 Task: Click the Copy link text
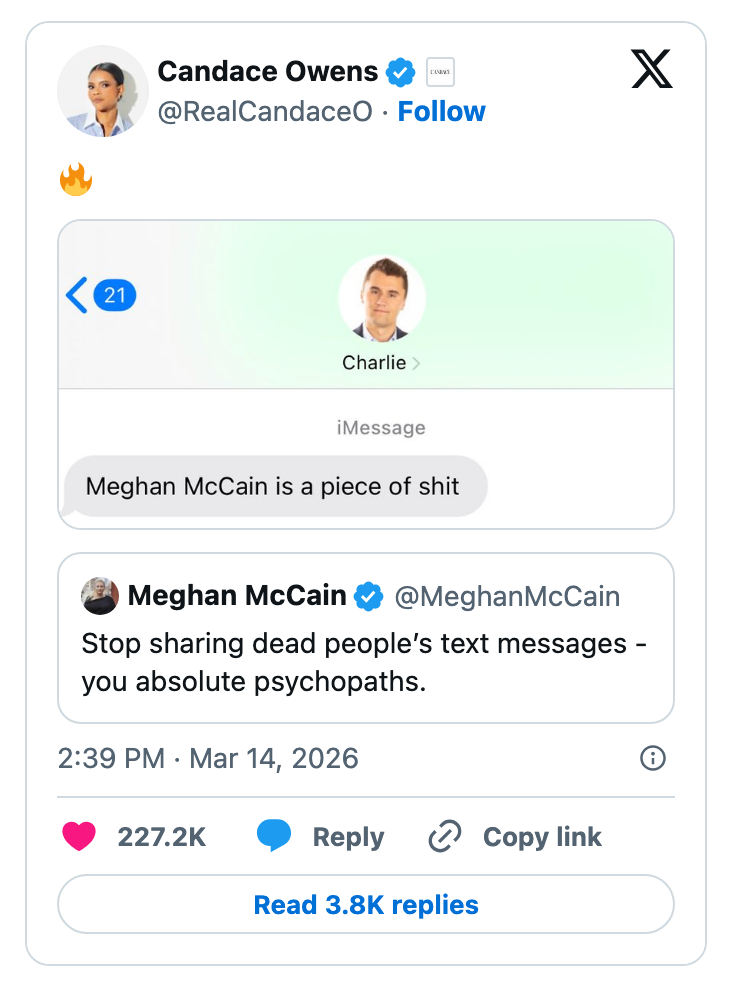[x=542, y=836]
